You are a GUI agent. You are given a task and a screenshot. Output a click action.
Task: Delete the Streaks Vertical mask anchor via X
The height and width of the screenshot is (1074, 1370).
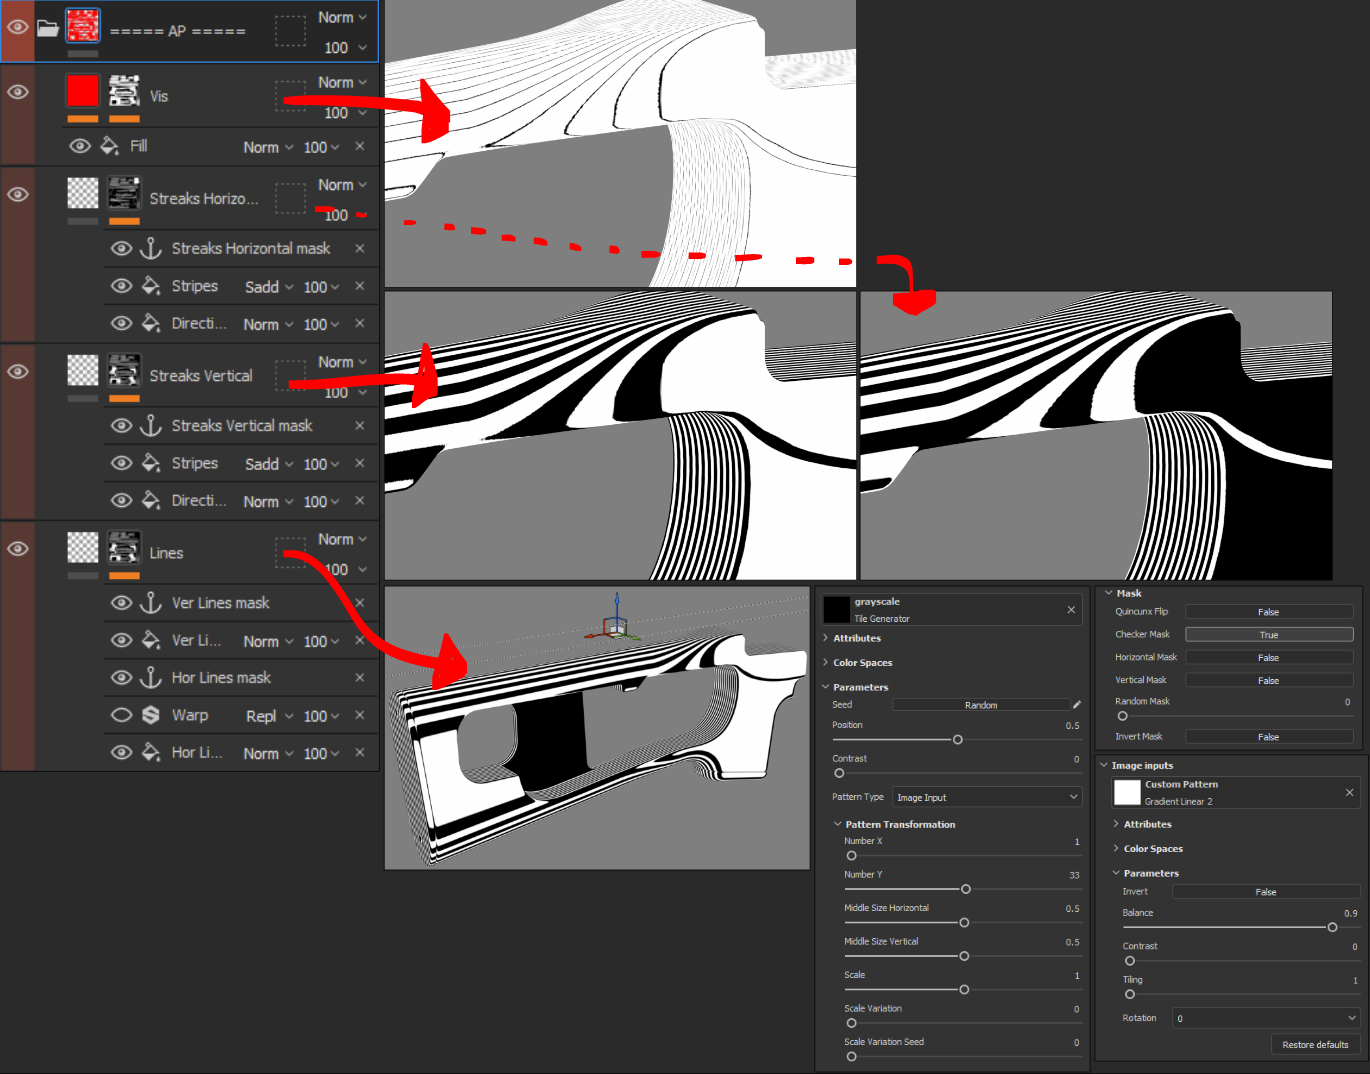pyautogui.click(x=360, y=425)
